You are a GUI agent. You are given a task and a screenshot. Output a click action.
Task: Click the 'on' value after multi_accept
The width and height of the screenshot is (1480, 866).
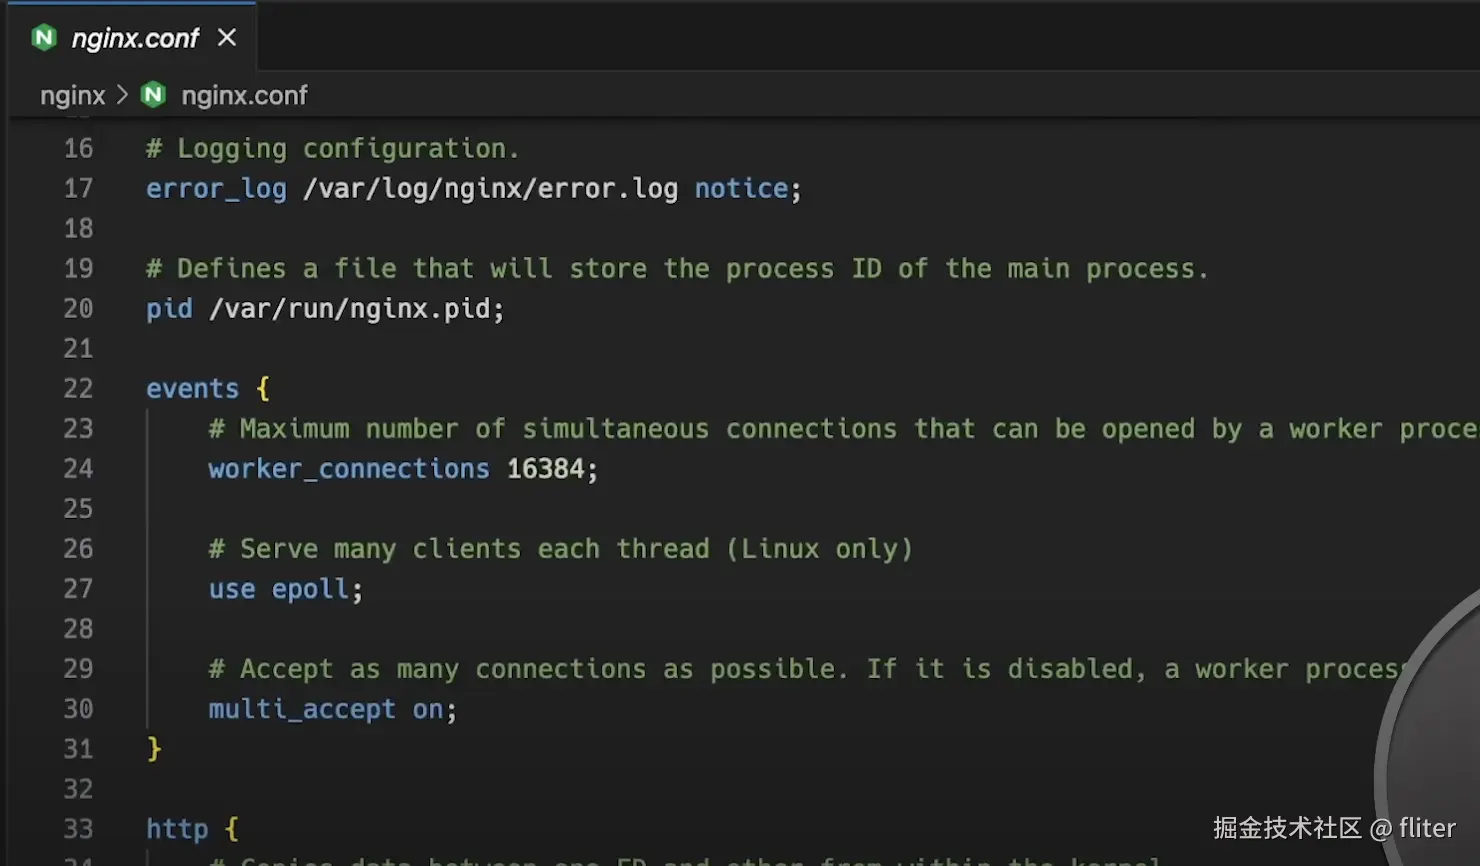[x=428, y=709]
